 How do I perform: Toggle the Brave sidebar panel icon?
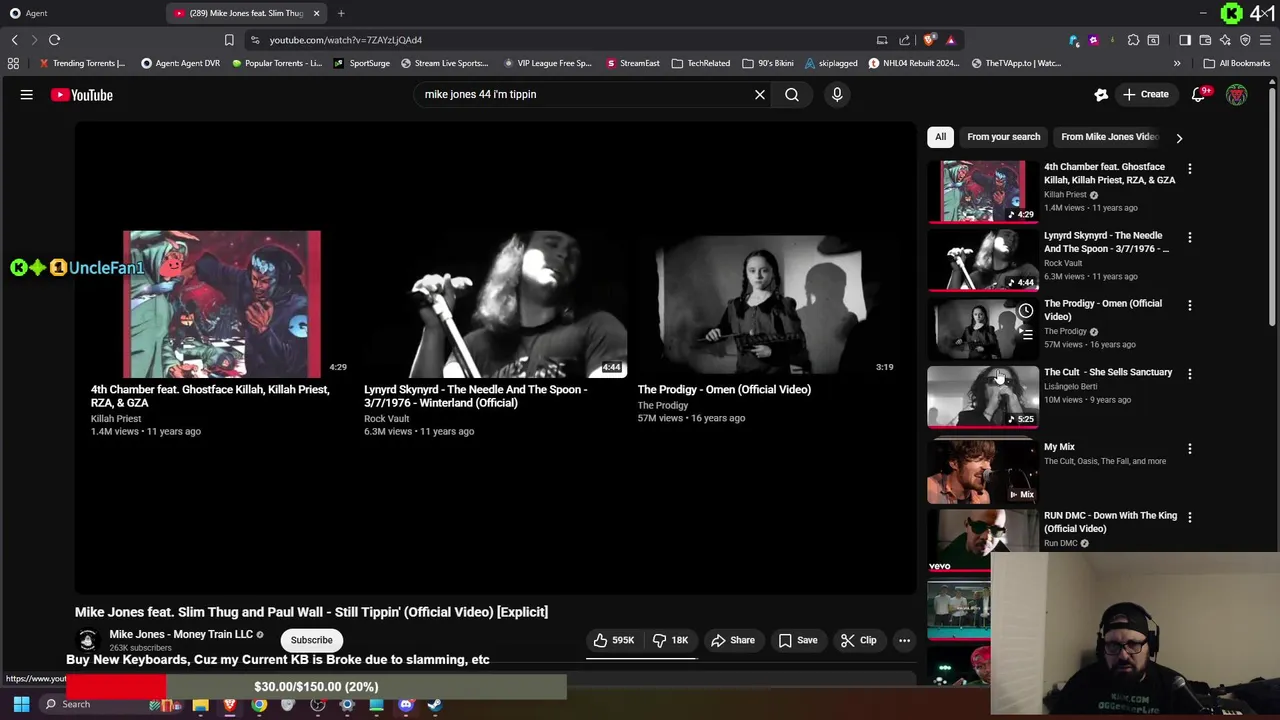[1185, 40]
